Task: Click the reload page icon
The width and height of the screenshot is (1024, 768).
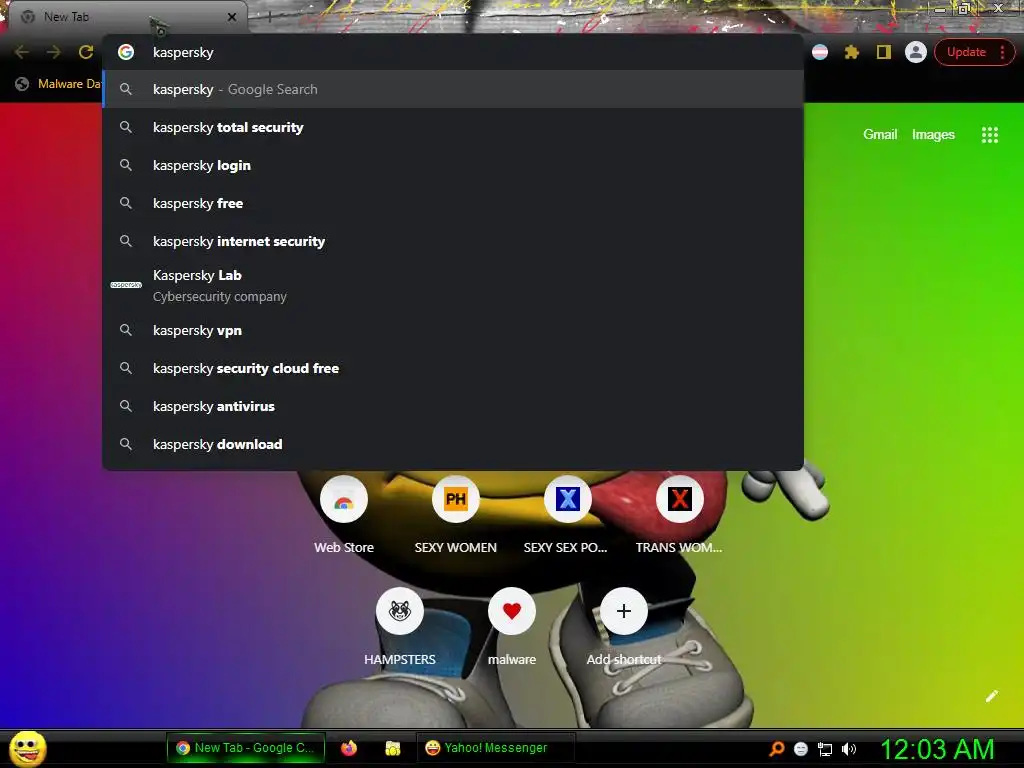Action: 86,52
